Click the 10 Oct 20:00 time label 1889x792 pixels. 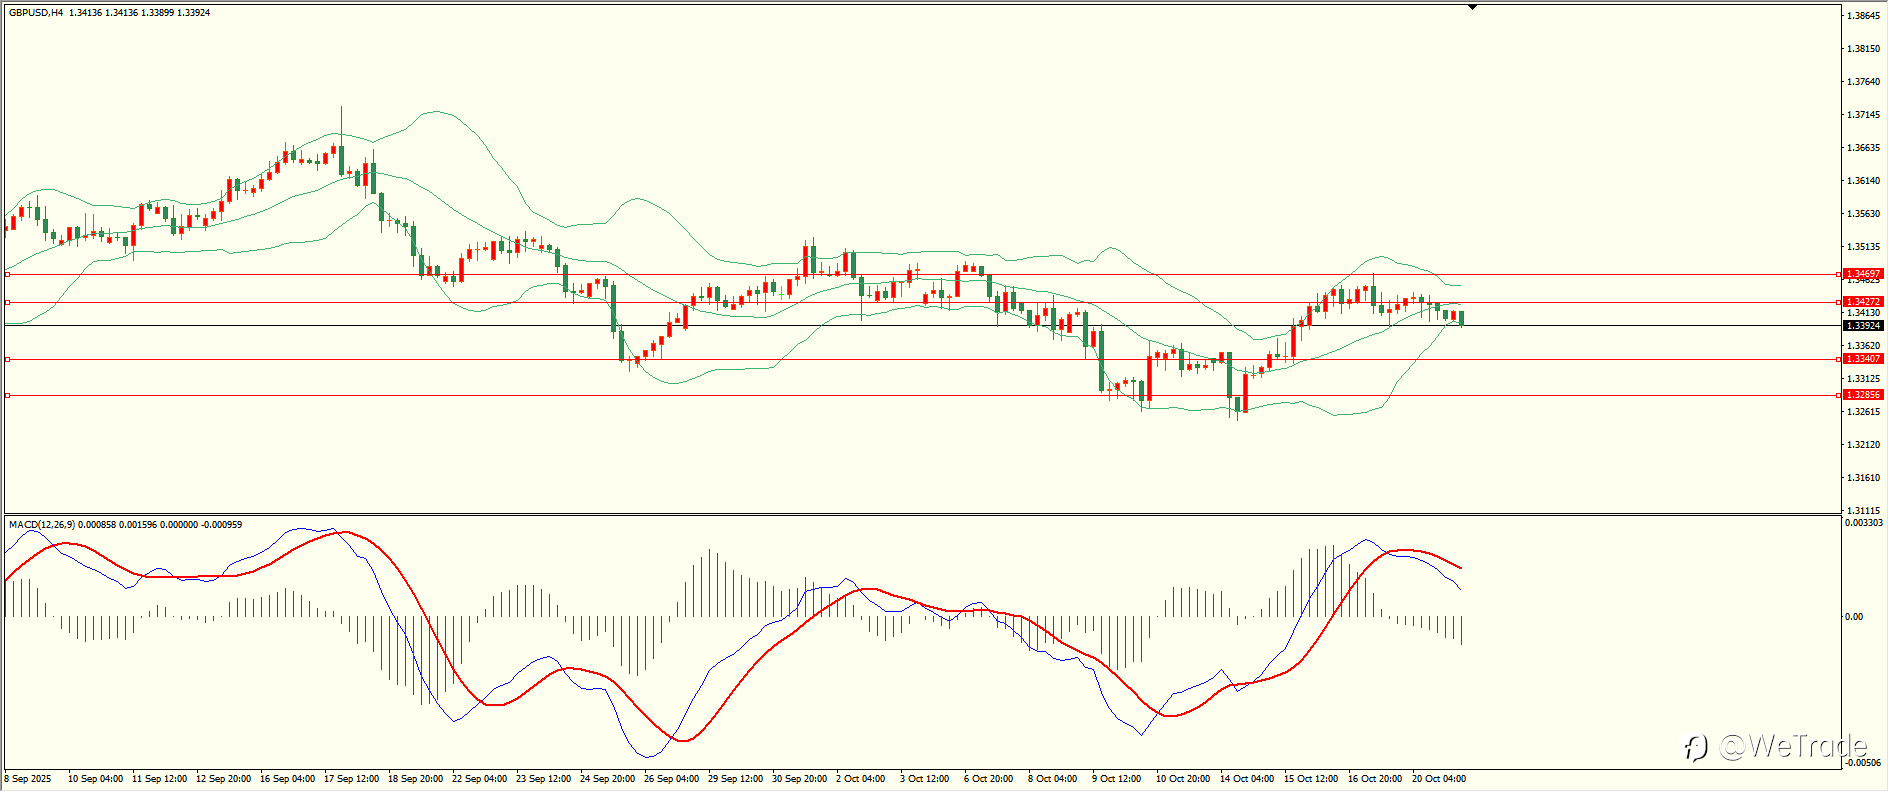coord(1183,779)
